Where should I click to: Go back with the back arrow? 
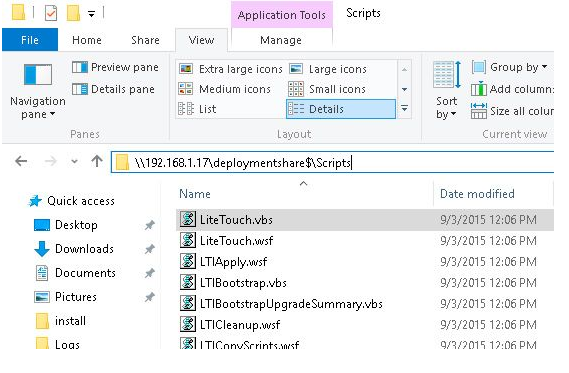pyautogui.click(x=21, y=161)
